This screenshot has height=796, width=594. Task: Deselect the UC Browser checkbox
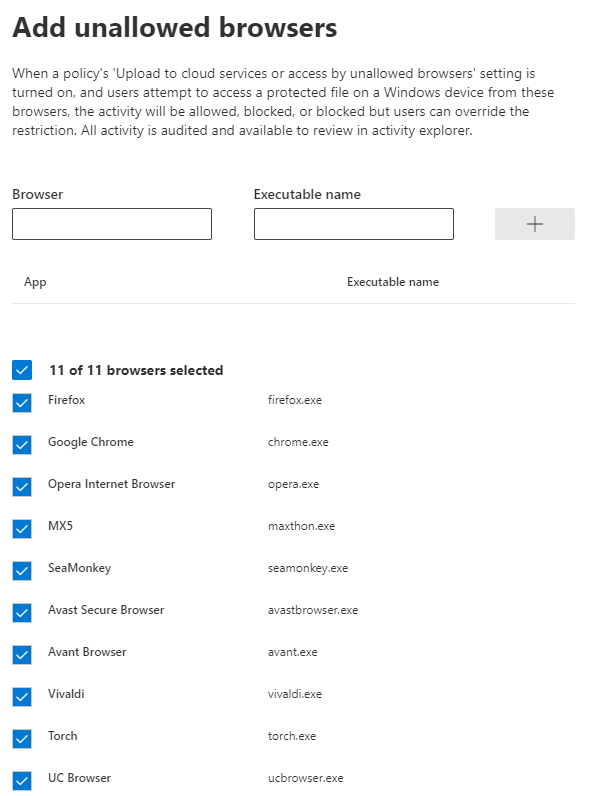coord(22,781)
